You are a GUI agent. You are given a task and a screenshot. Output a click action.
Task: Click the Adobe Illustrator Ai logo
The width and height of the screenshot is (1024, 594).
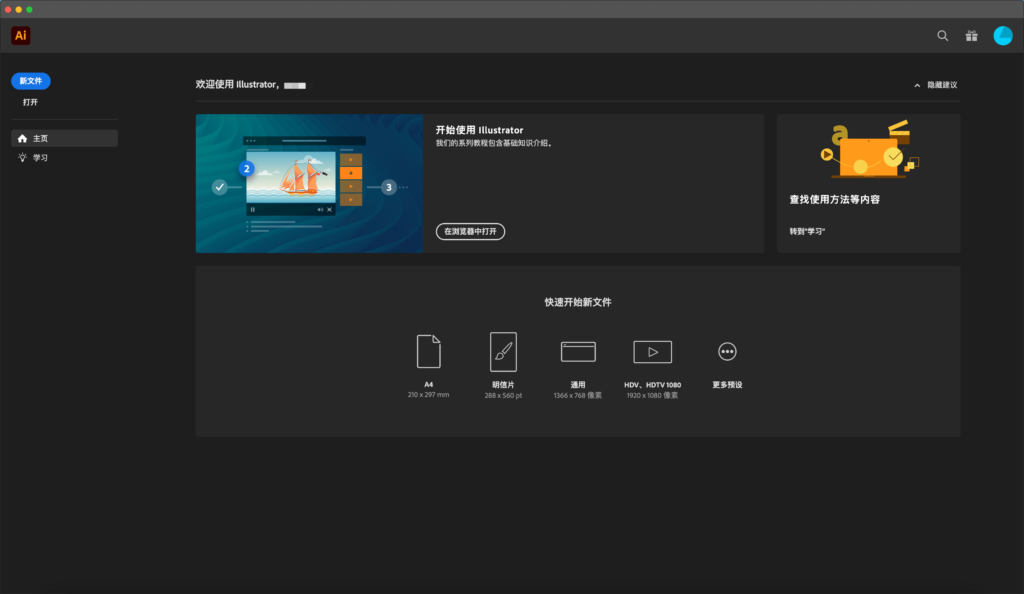21,35
